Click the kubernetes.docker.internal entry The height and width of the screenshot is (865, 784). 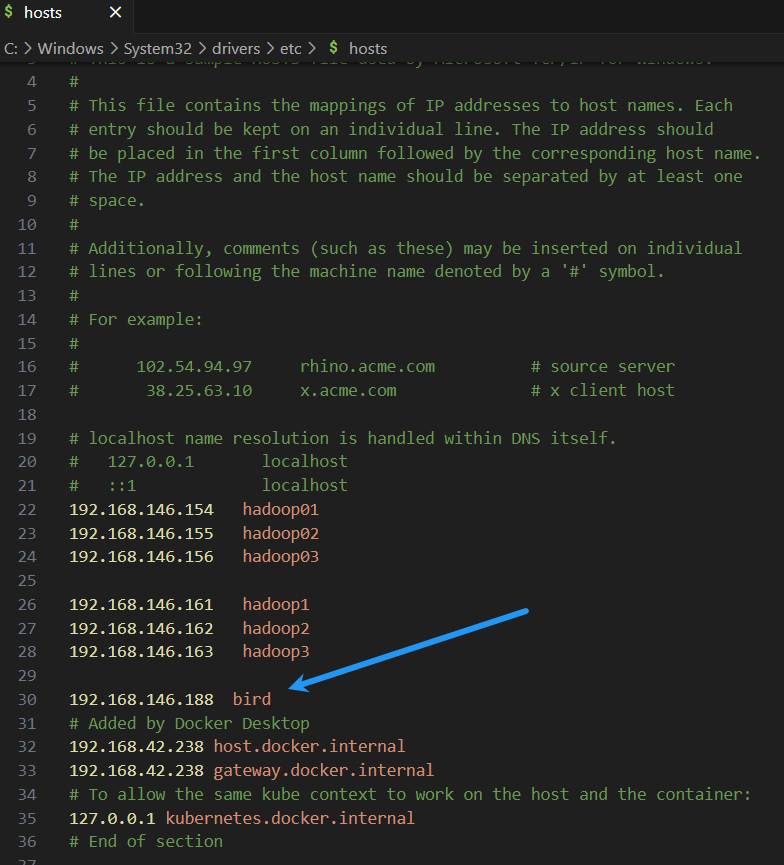pos(290,818)
